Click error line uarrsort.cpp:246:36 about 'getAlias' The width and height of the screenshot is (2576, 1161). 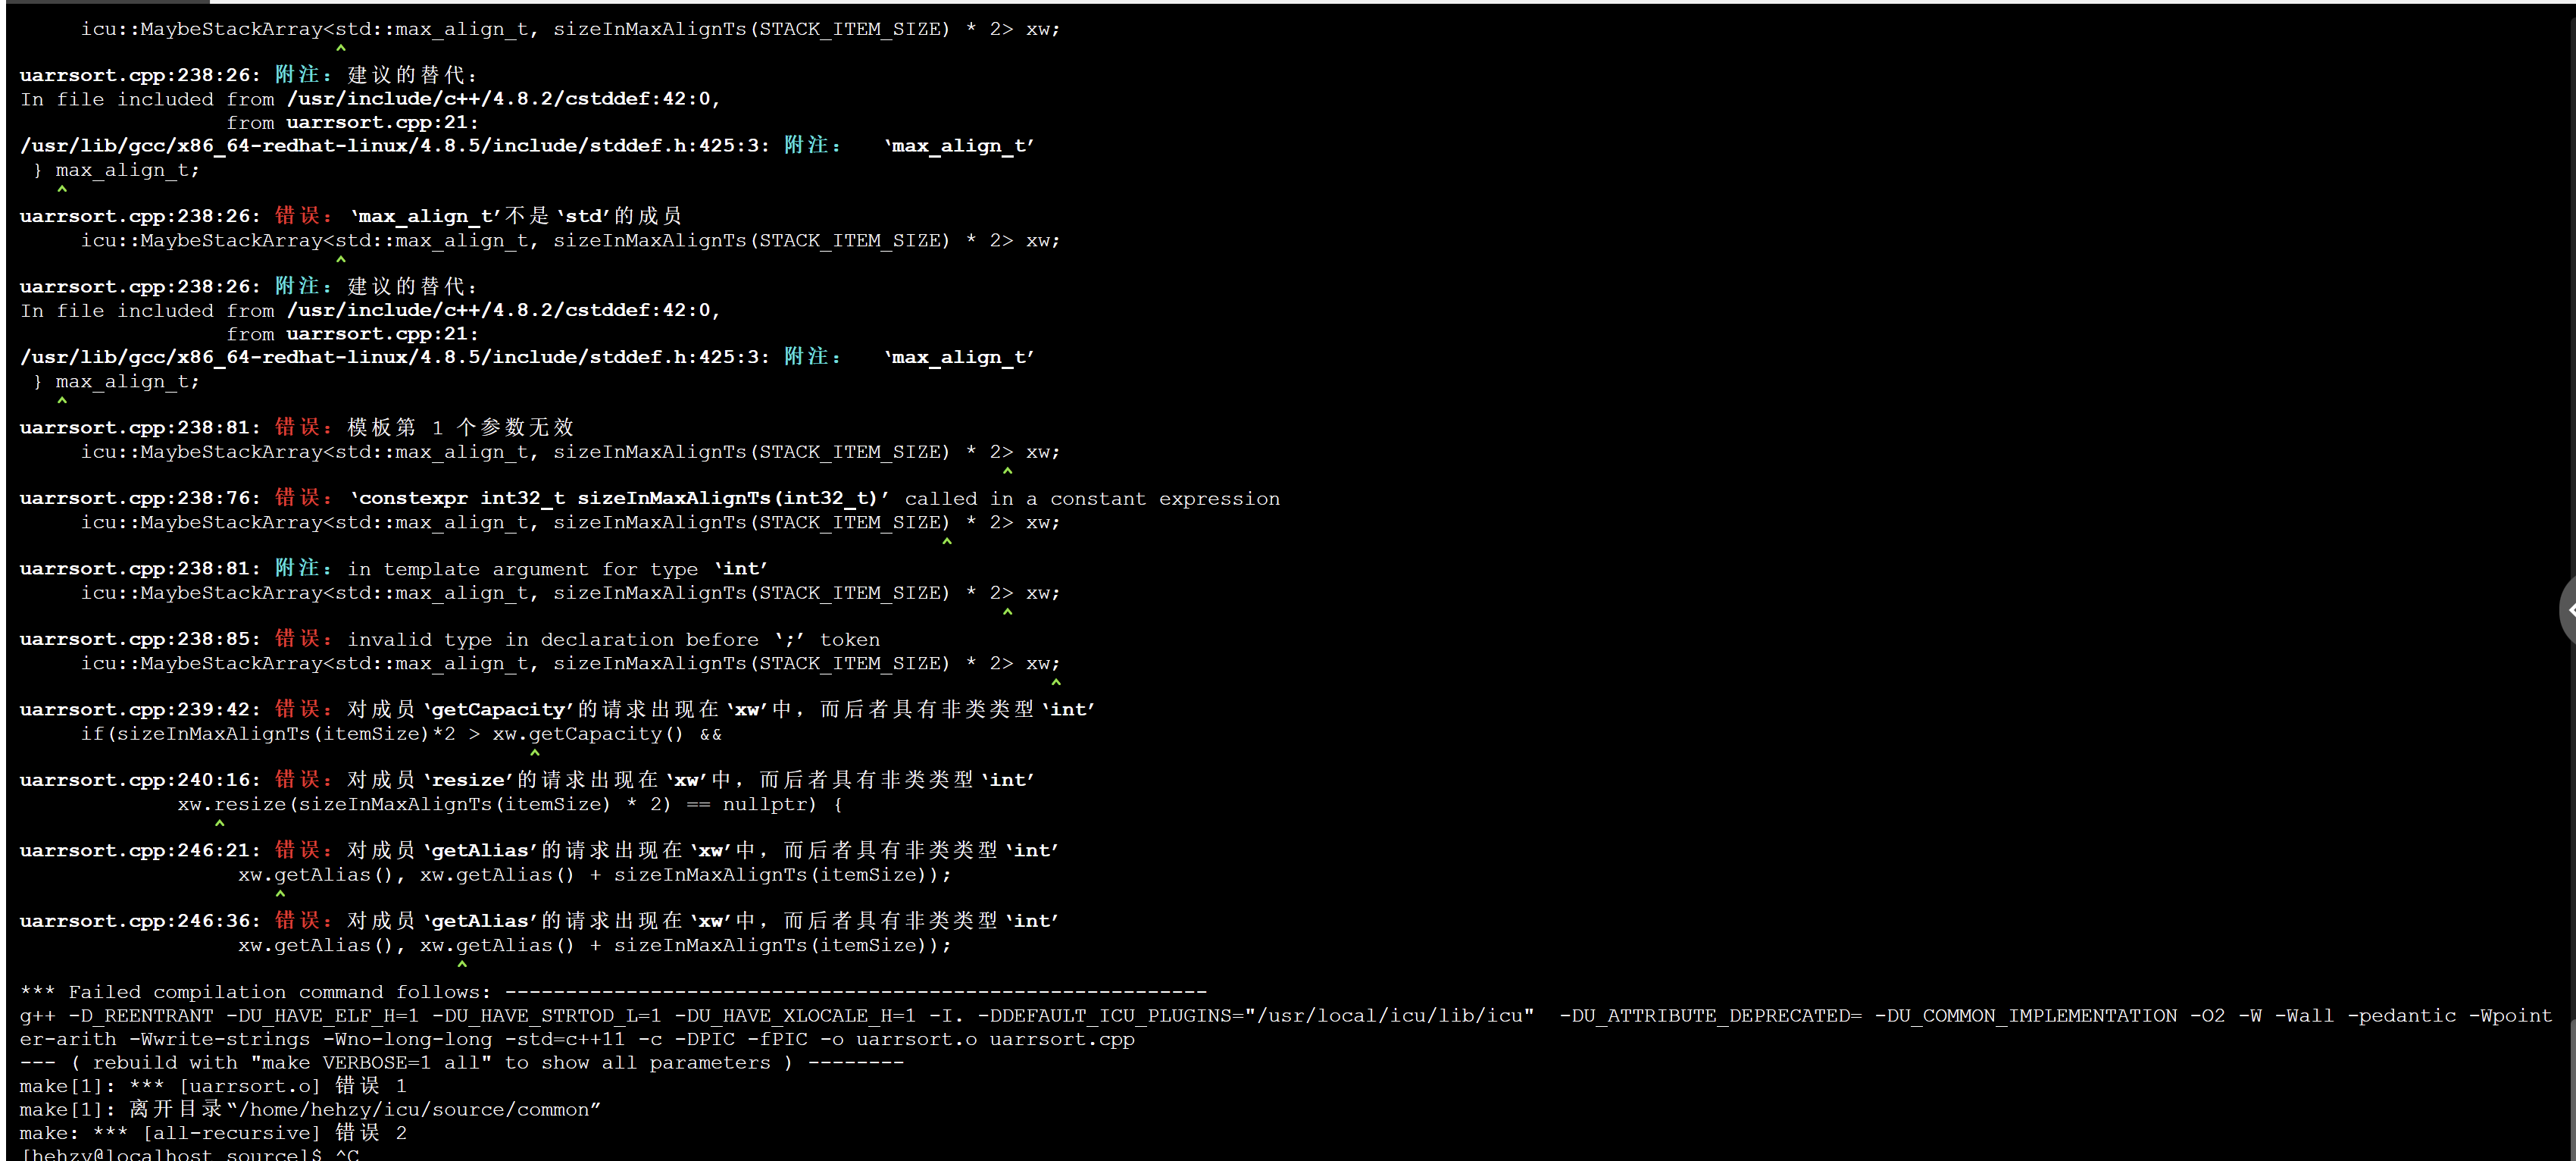point(539,921)
